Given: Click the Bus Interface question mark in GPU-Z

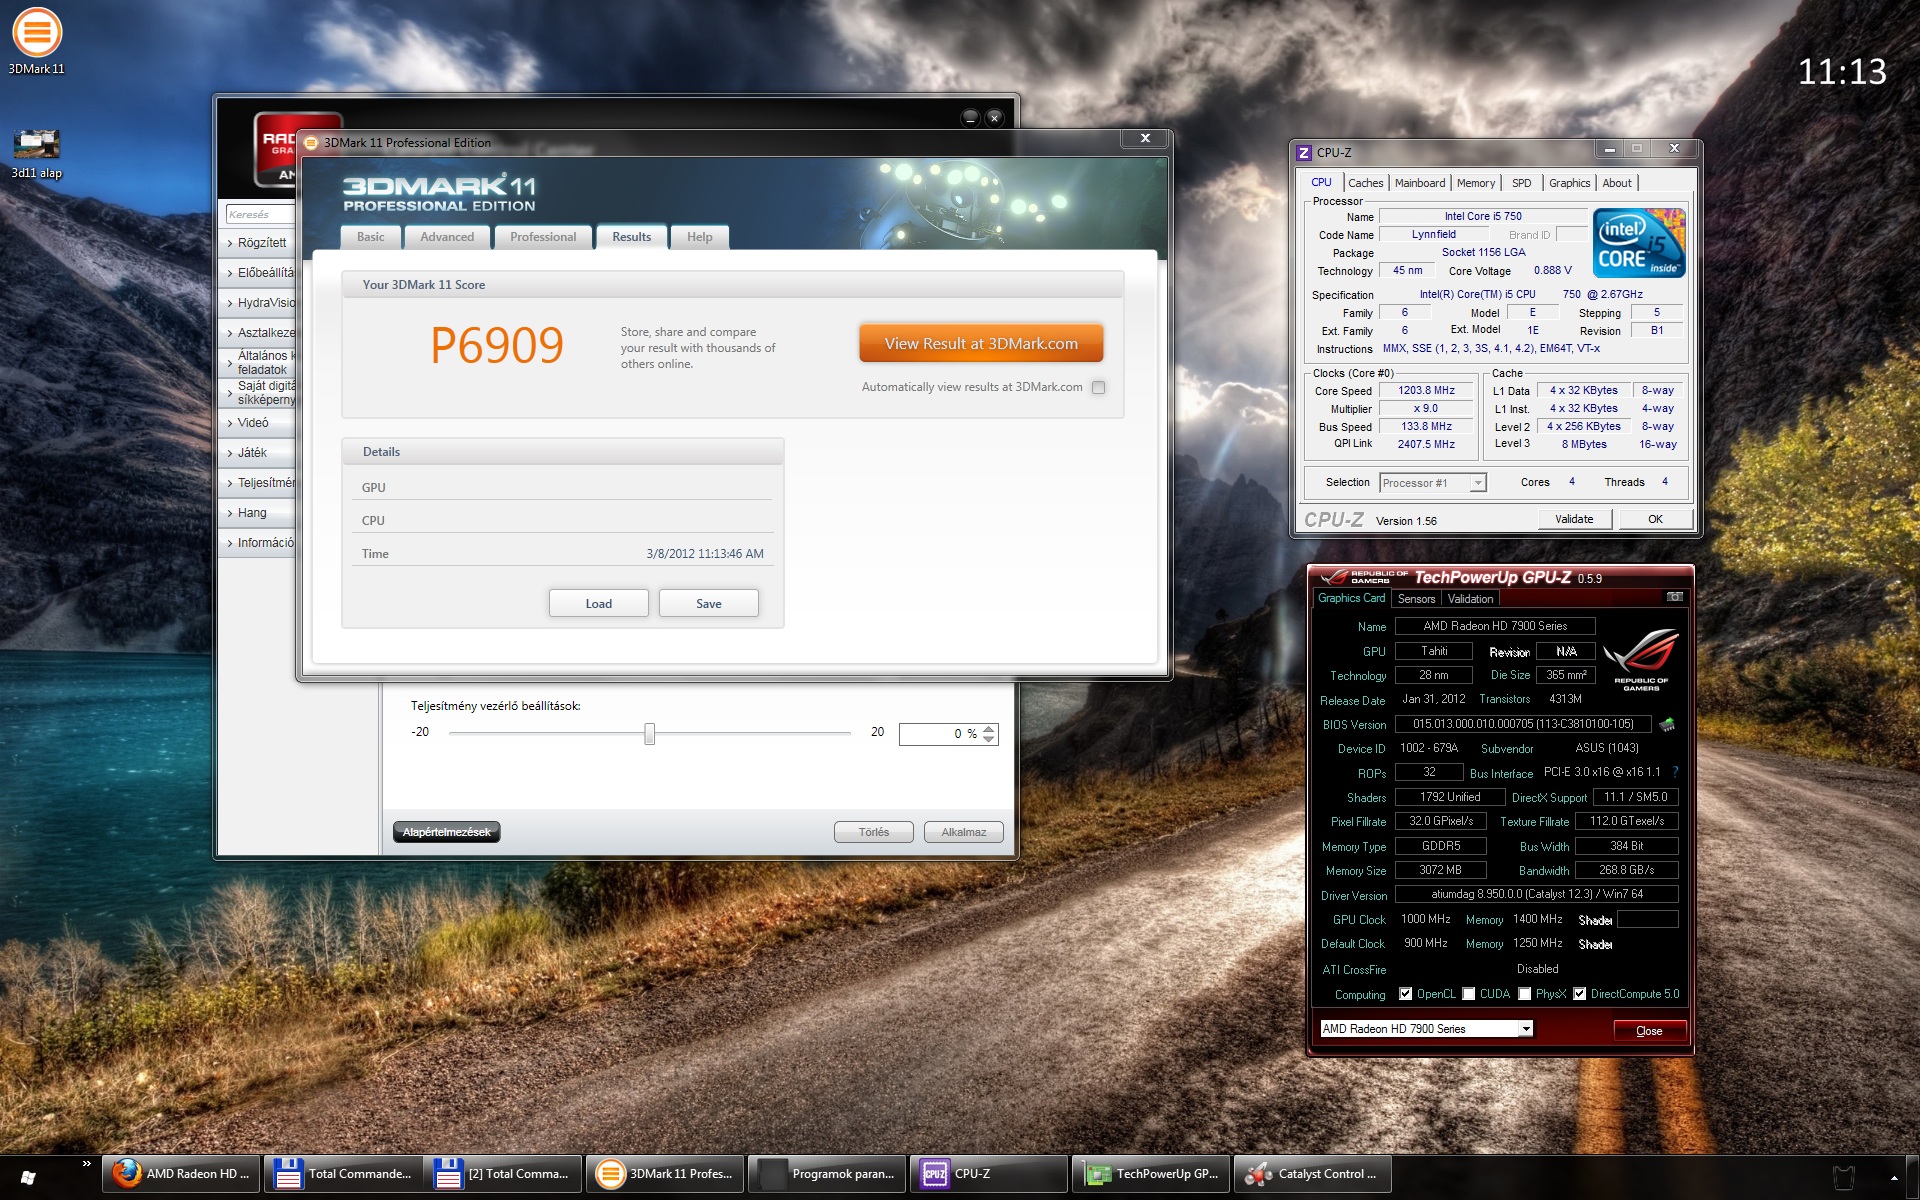Looking at the screenshot, I should click(1675, 772).
